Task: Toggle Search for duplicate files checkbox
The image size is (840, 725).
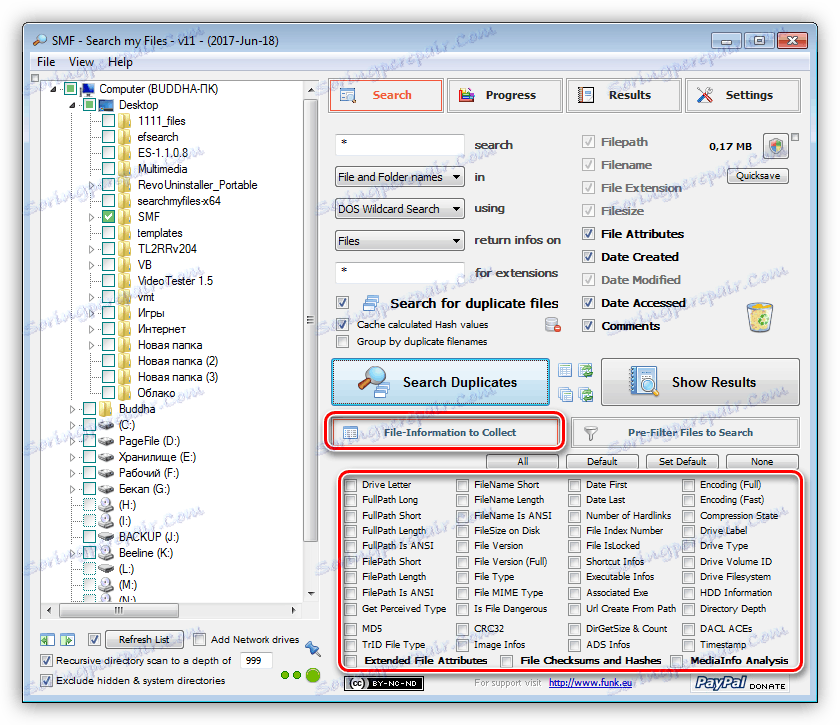Action: [343, 303]
